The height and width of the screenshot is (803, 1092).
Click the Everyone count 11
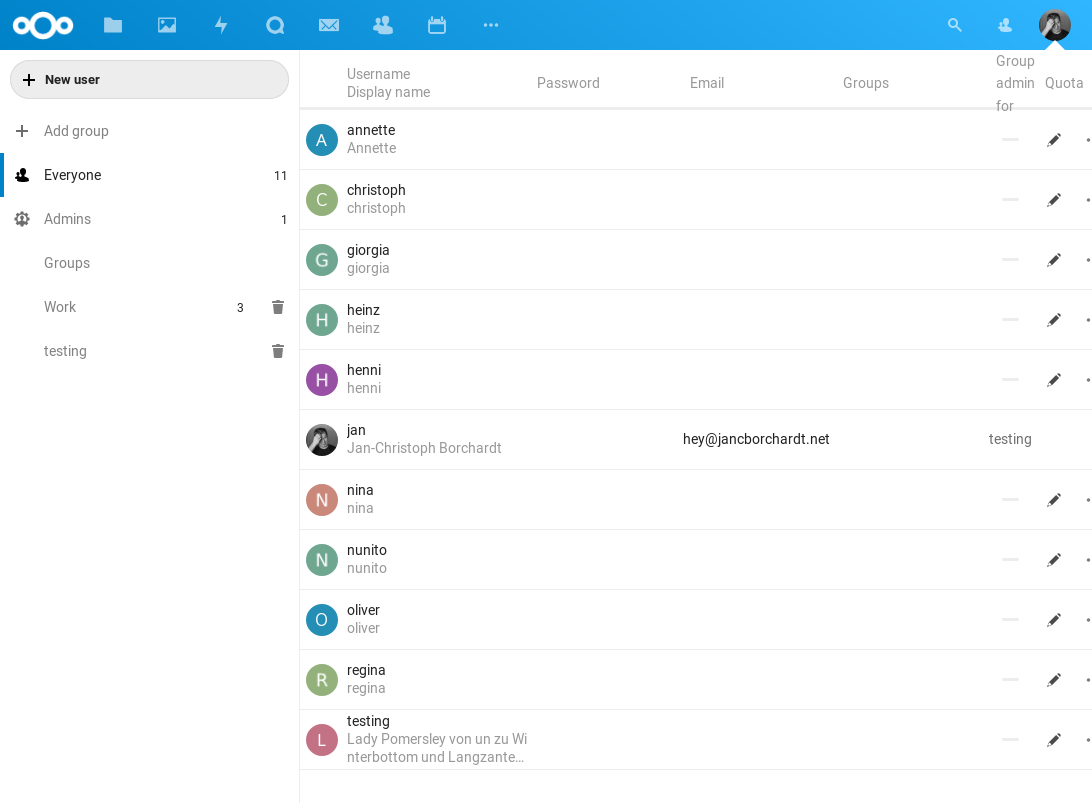[280, 176]
